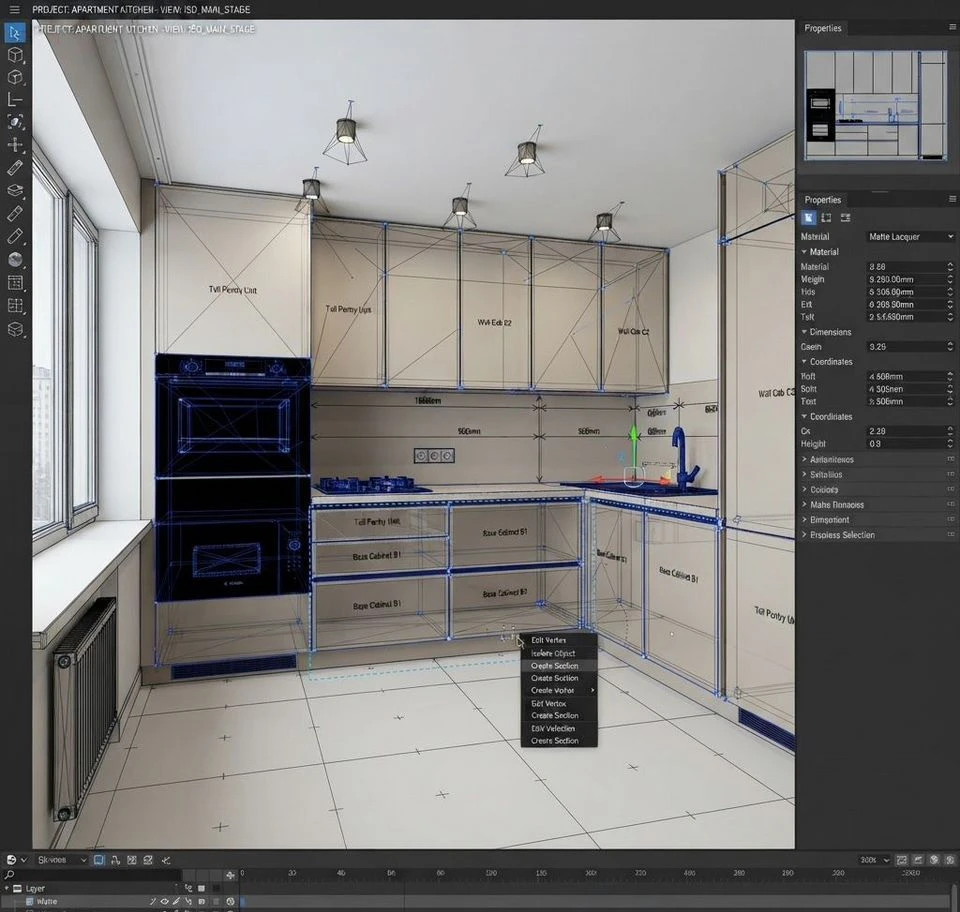Click the Height value field

click(910, 444)
